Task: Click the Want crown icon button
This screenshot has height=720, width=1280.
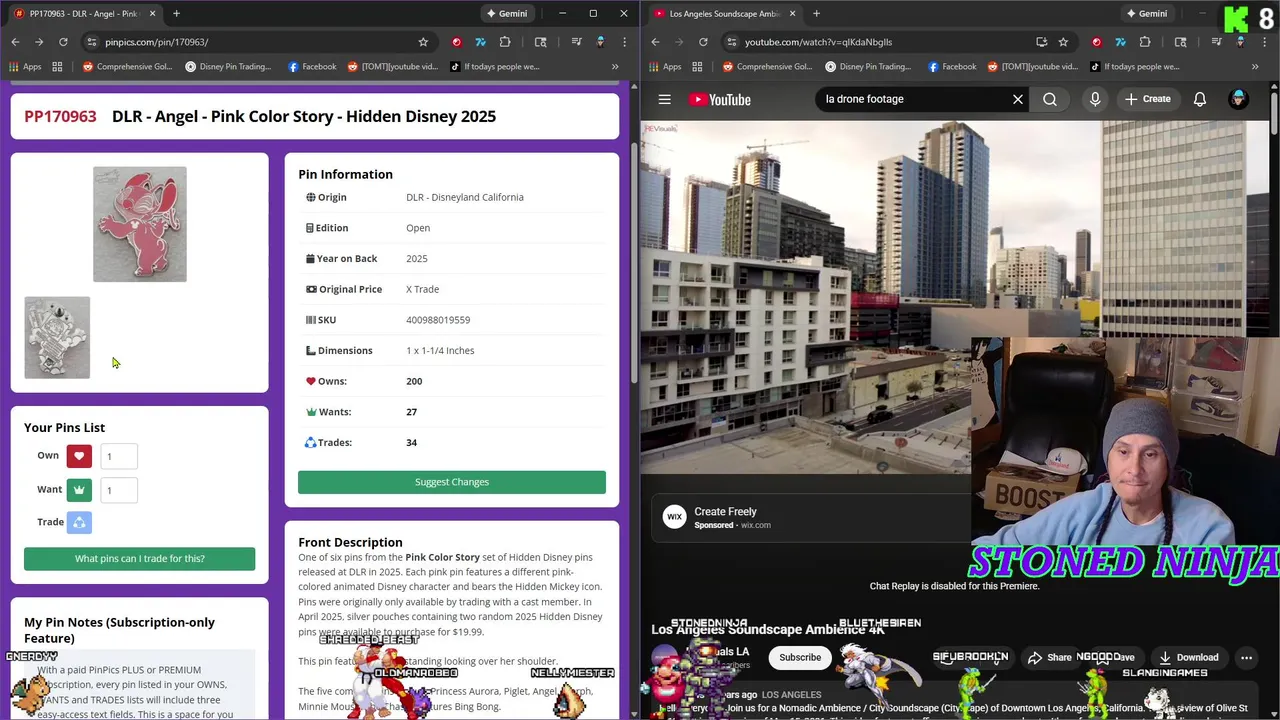Action: point(79,490)
